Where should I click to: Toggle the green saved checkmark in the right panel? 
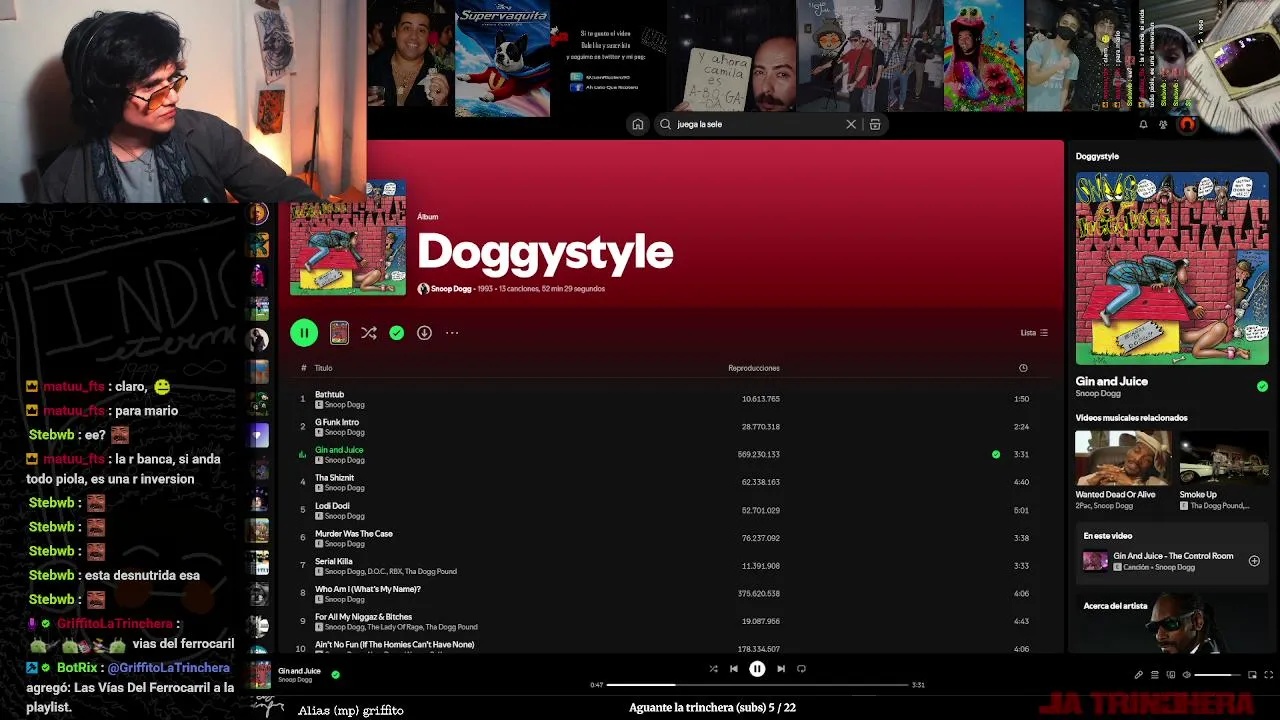[x=1262, y=386]
